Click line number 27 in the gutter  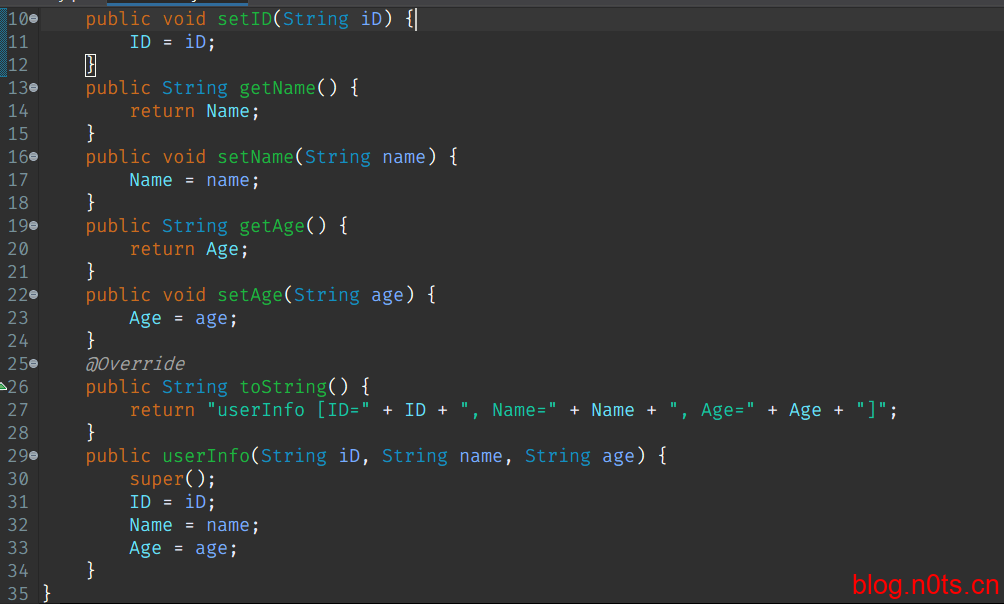pyautogui.click(x=18, y=410)
